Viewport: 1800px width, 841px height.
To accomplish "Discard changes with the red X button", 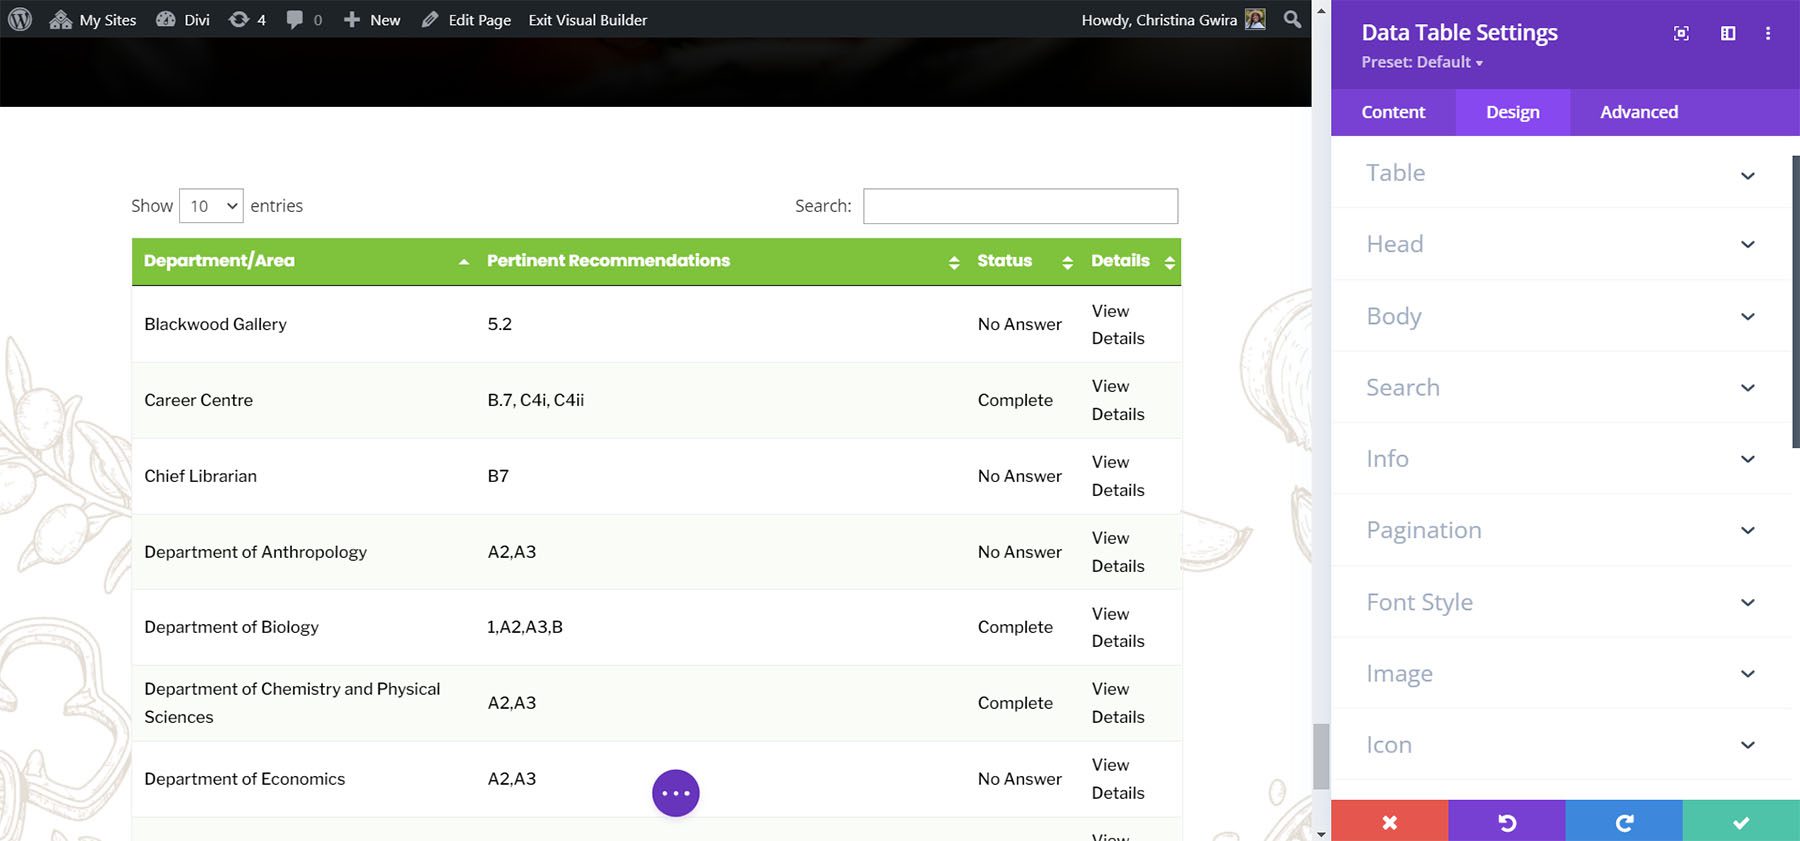I will coord(1389,821).
